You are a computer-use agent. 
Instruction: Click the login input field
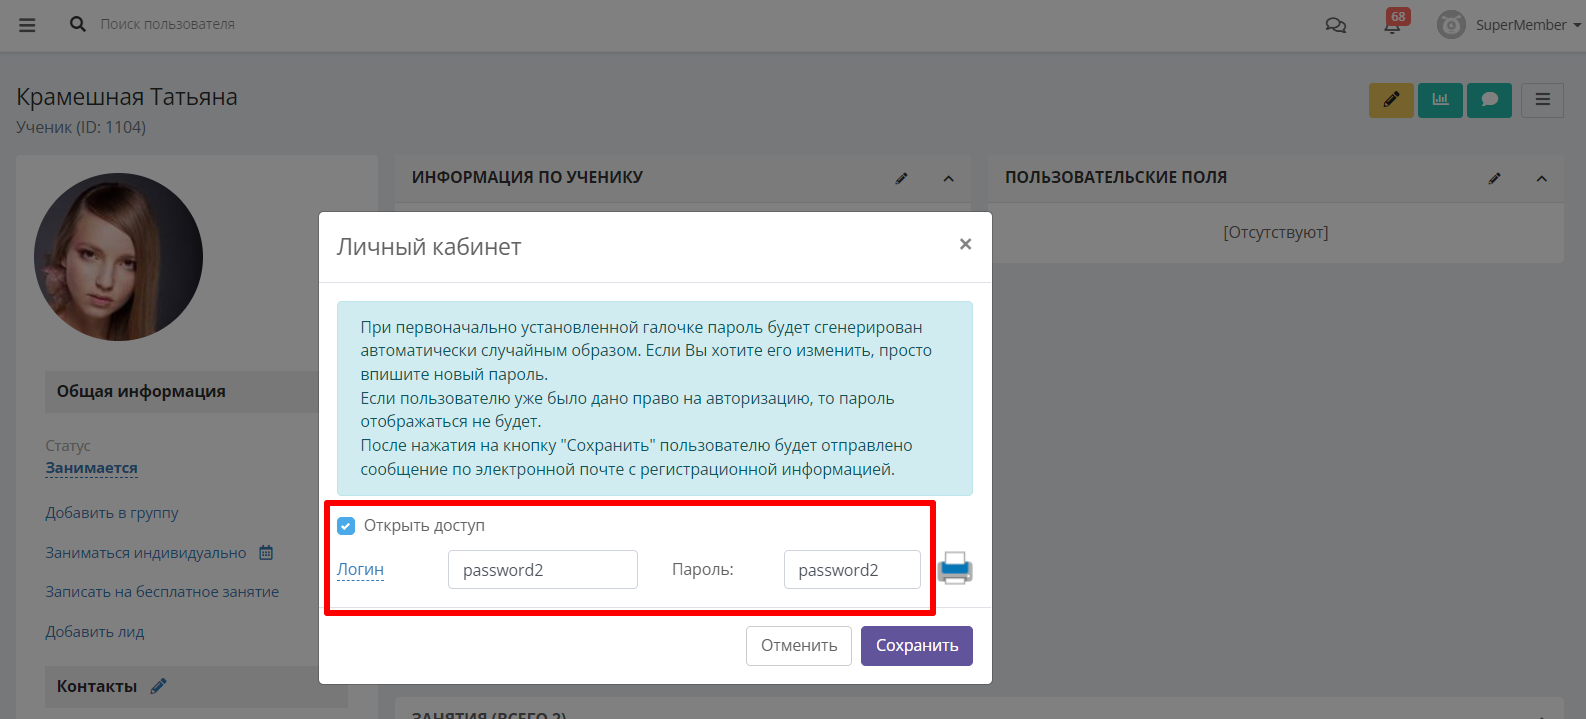(542, 570)
